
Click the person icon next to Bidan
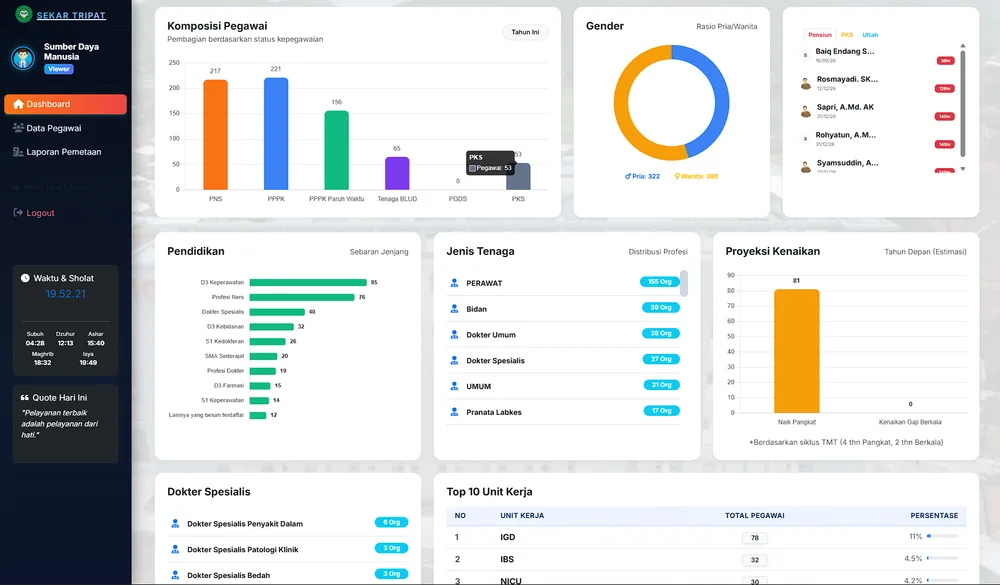pyautogui.click(x=454, y=309)
